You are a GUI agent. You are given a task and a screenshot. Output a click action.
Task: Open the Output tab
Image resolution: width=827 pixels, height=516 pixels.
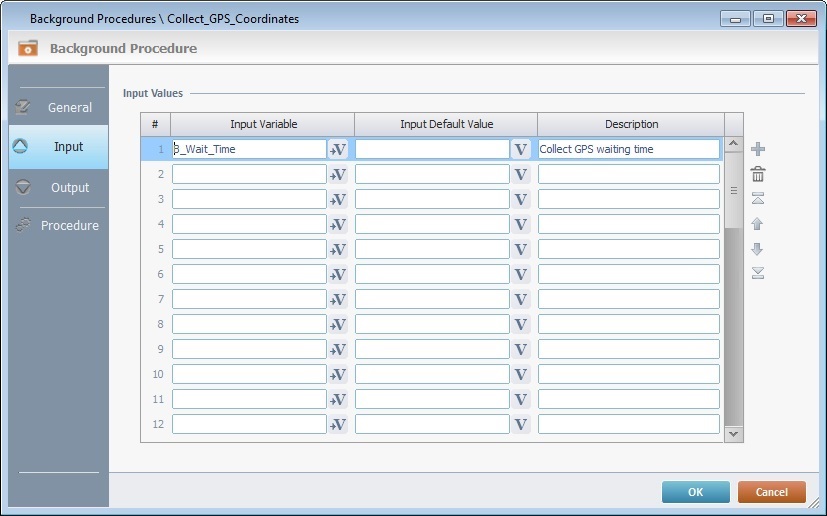pyautogui.click(x=58, y=187)
